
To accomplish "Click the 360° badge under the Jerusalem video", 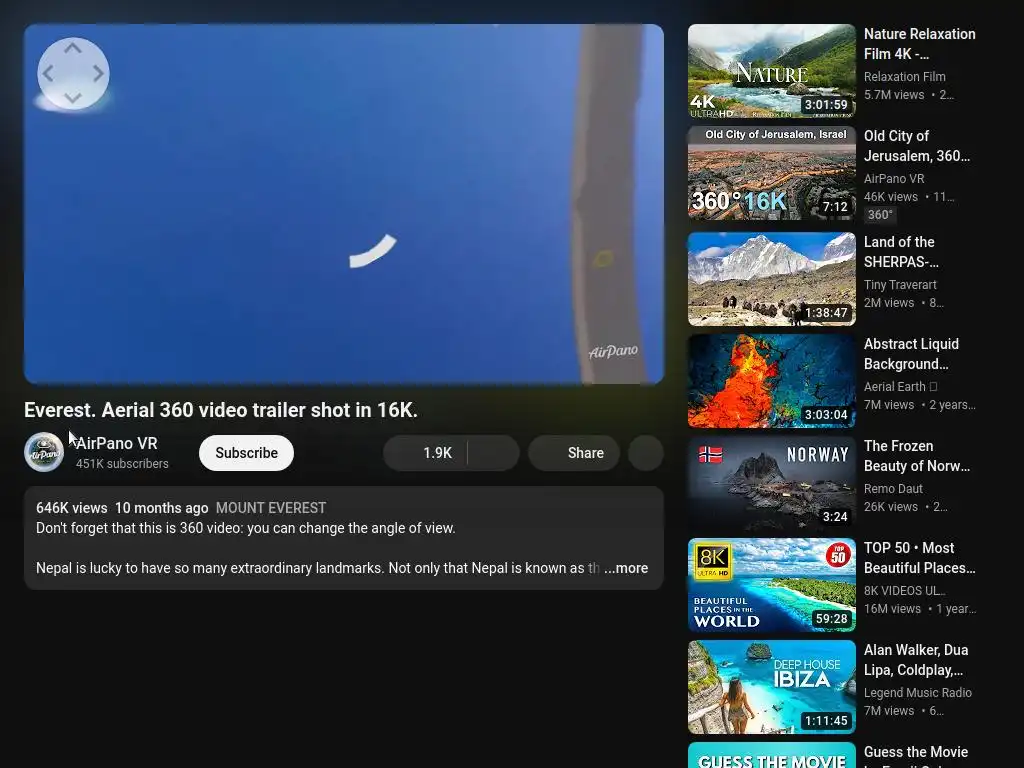I will click(880, 214).
